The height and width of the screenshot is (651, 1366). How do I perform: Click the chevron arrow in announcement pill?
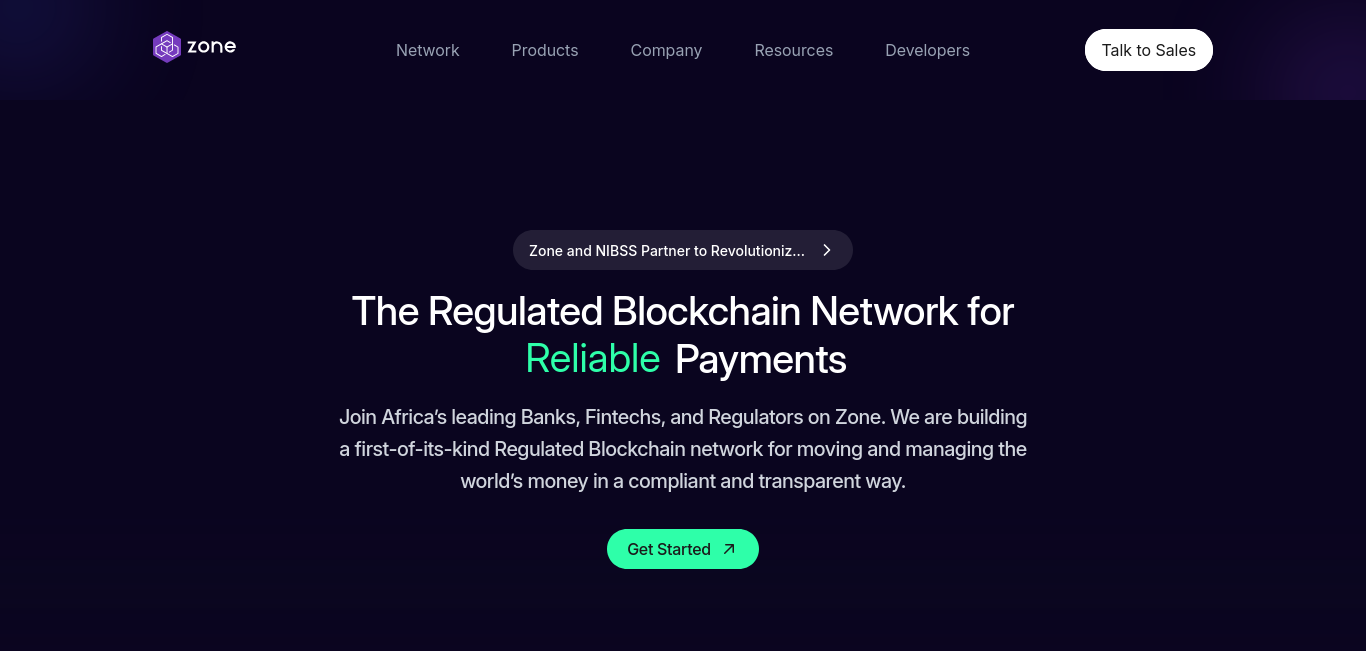click(x=827, y=250)
